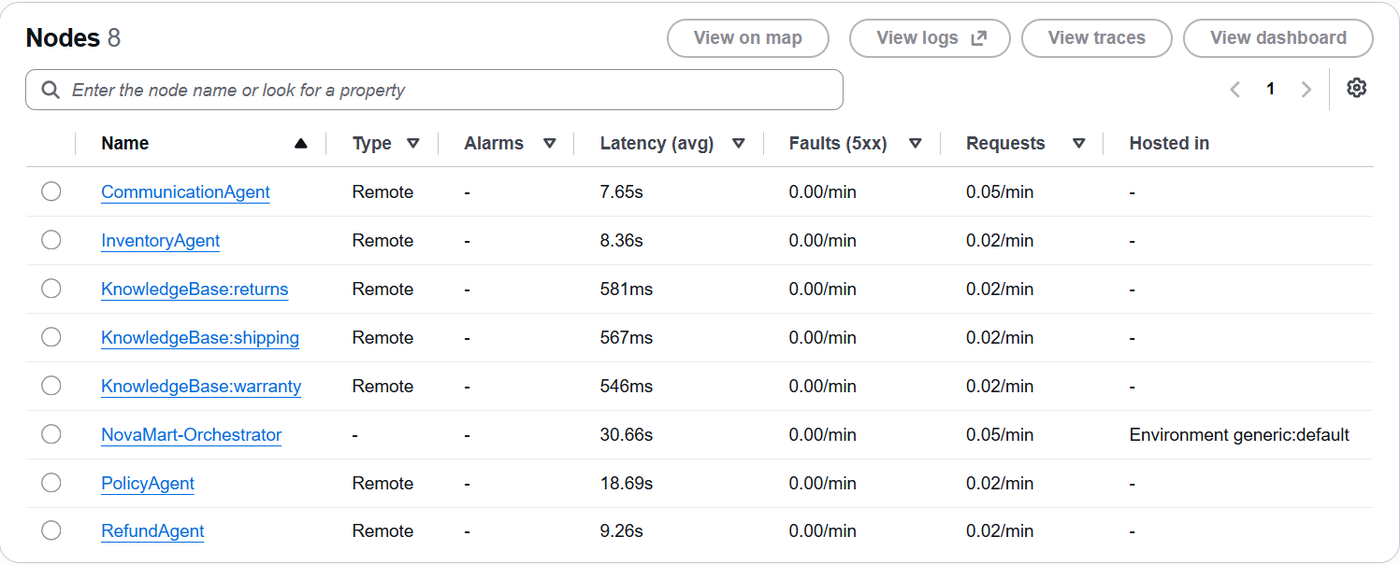
Task: Select the KnowledgeBase:returns radio button
Action: point(51,288)
